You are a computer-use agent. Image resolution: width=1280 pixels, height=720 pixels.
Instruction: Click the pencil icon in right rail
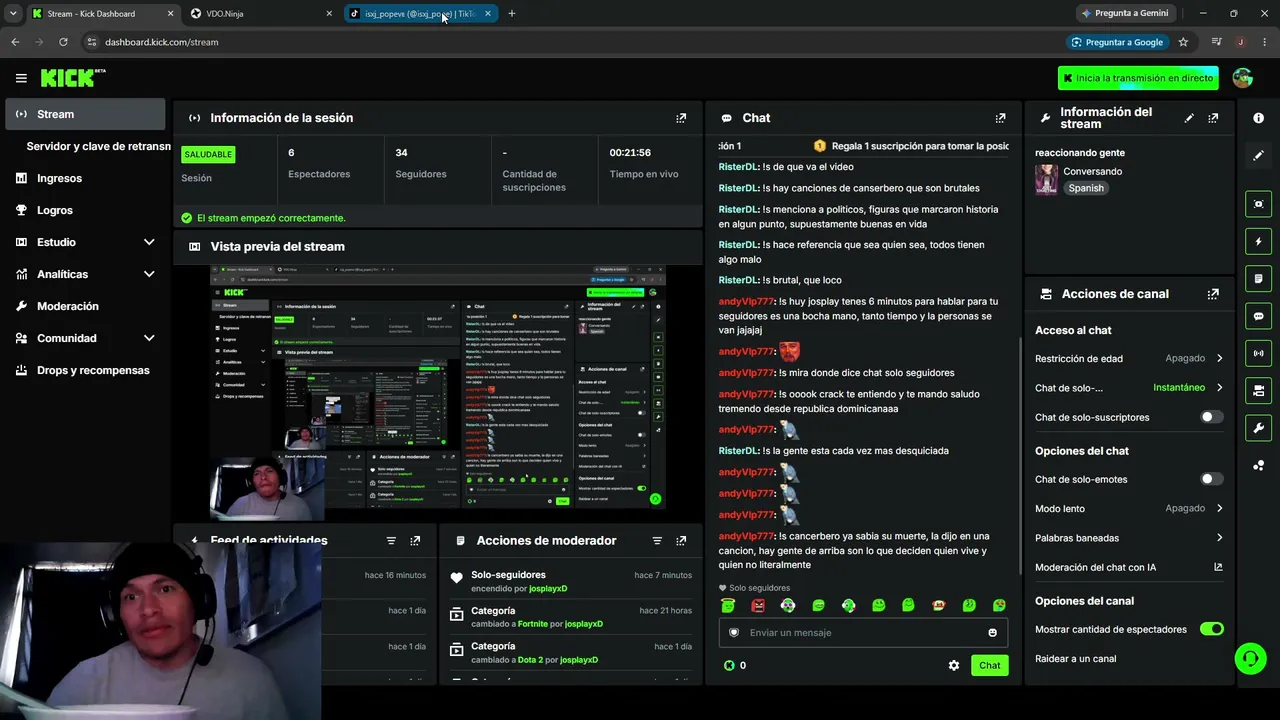click(x=1258, y=155)
